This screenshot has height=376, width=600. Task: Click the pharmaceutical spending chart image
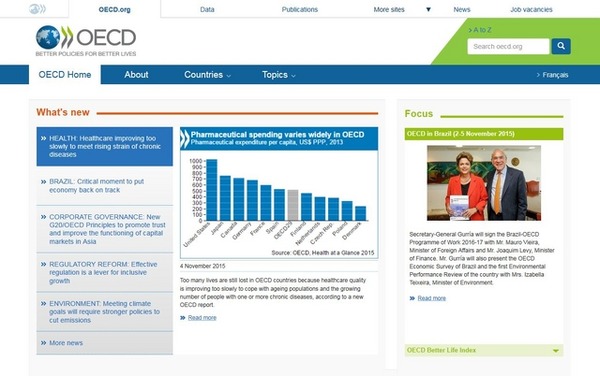279,193
